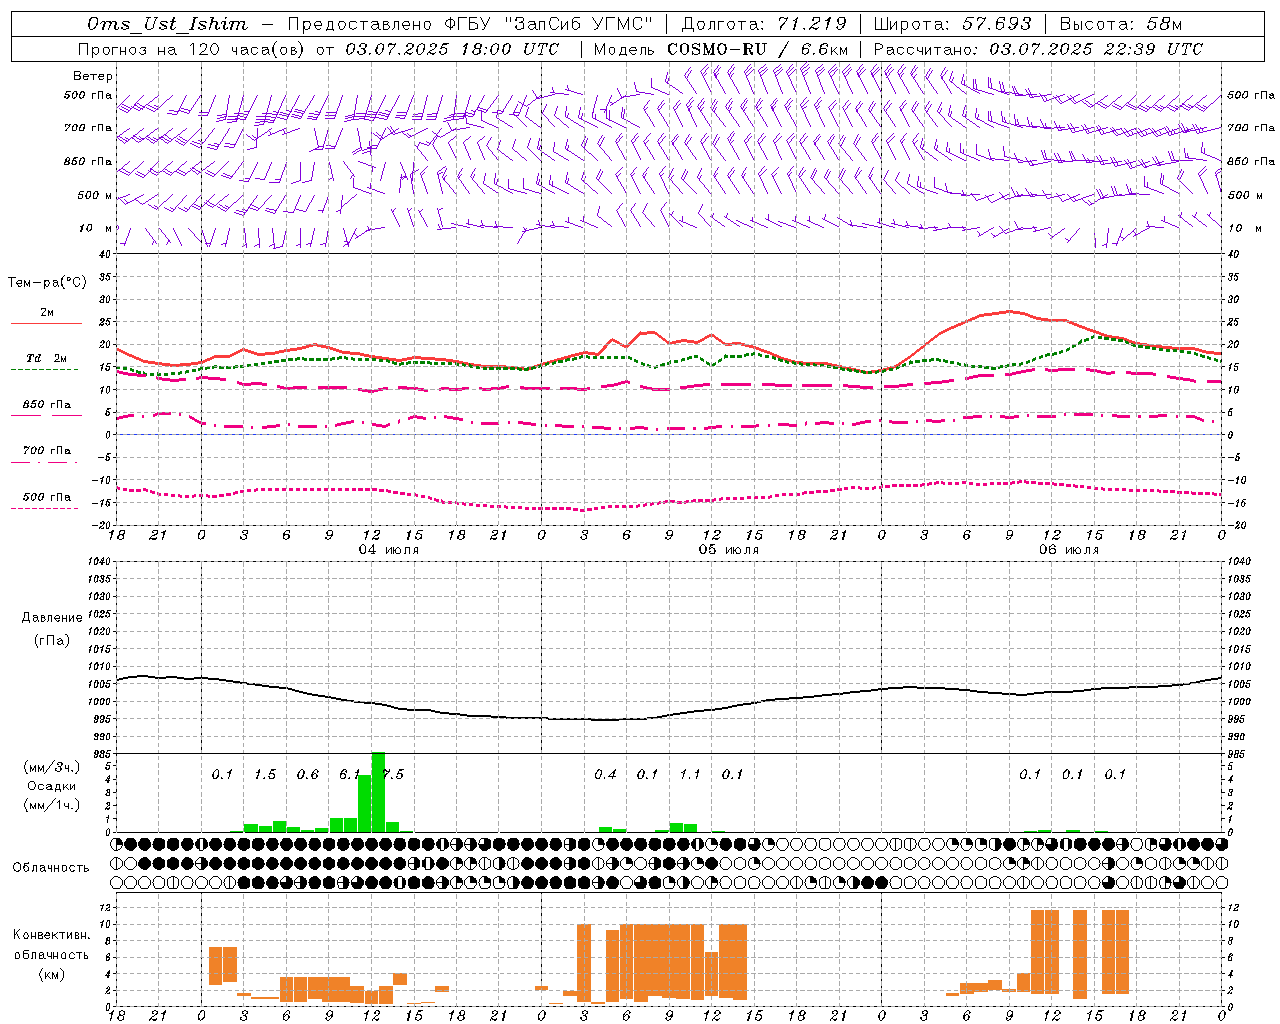Click the (км) convective height unit label
1280x1024 pixels.
(52, 974)
